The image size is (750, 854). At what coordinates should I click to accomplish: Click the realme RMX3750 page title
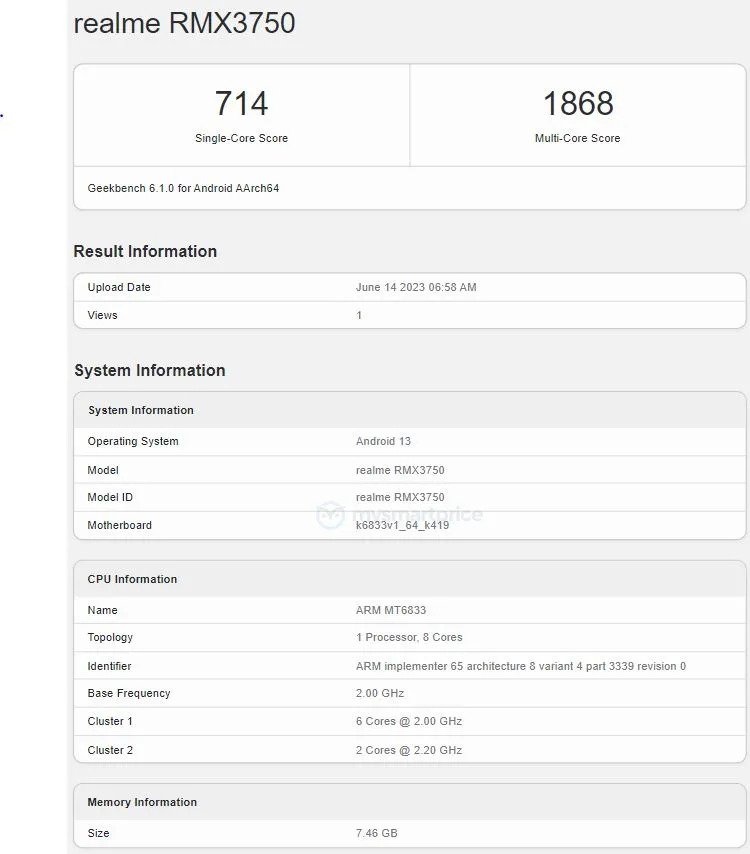coord(185,23)
